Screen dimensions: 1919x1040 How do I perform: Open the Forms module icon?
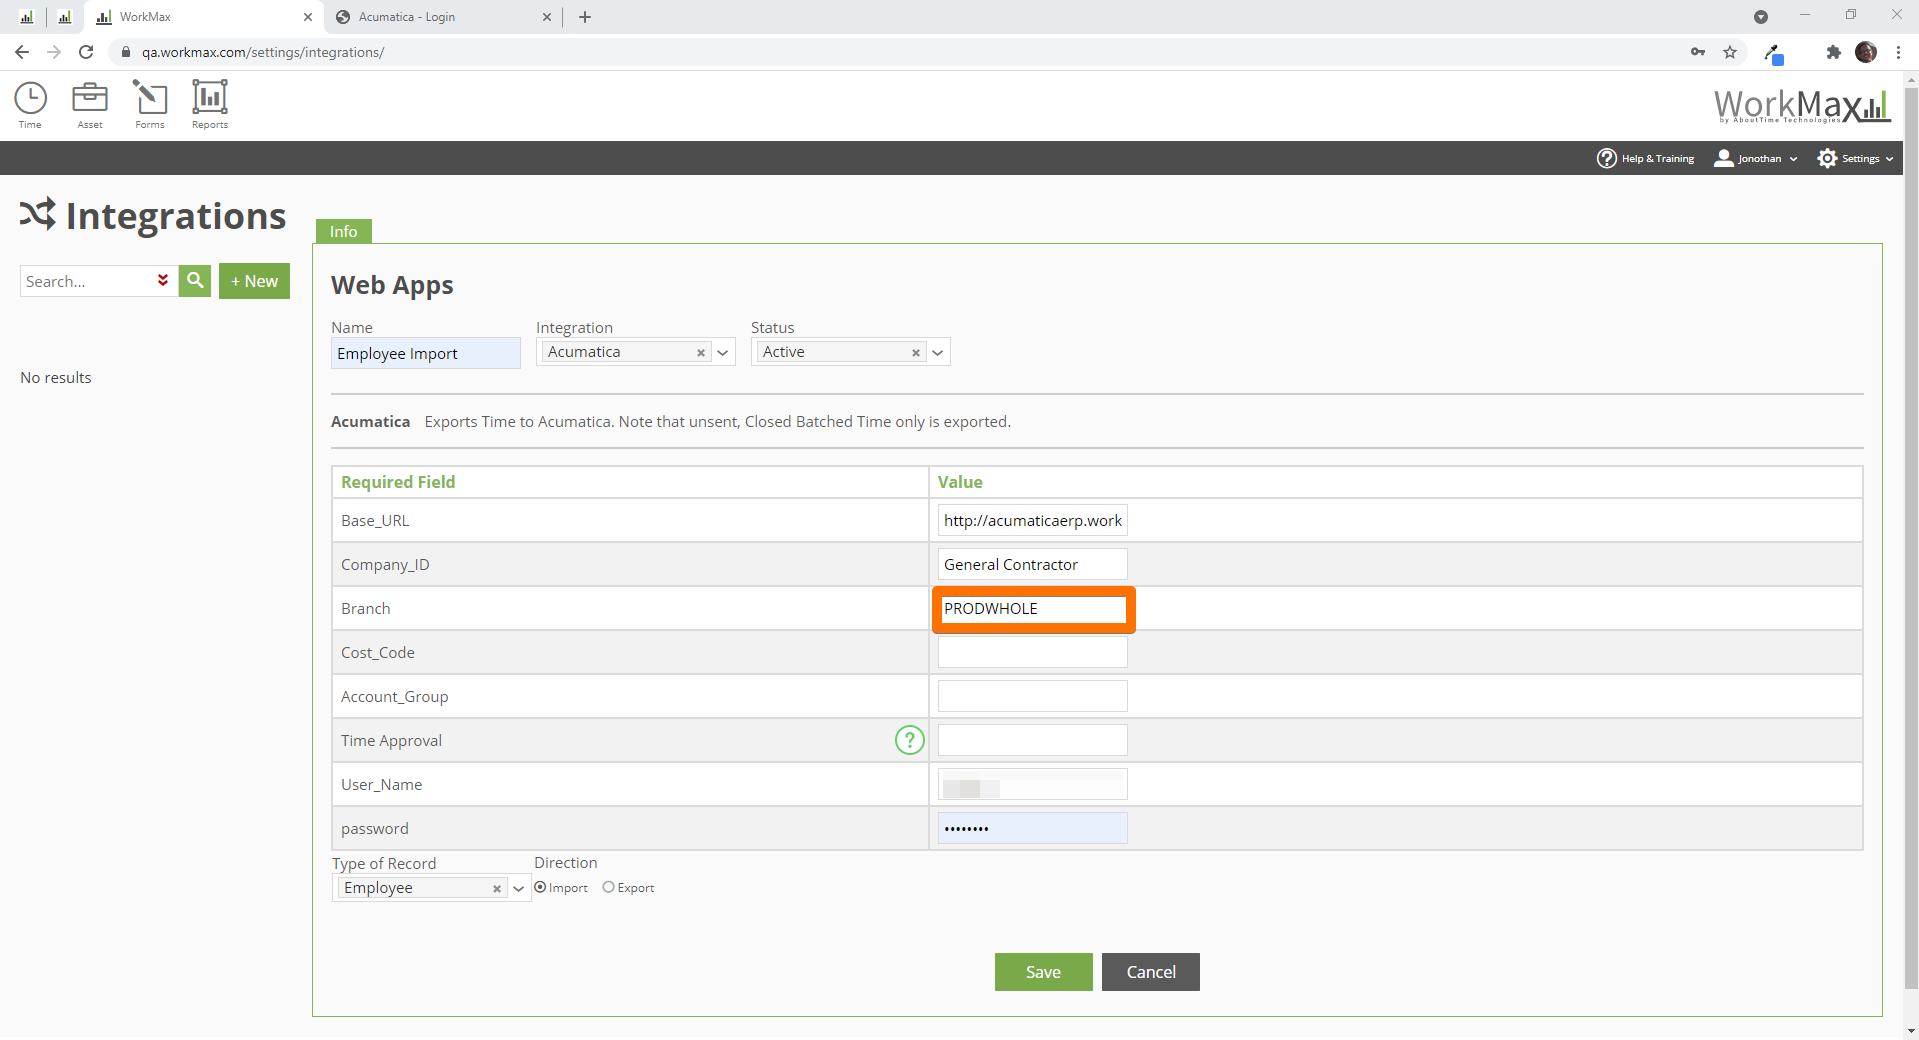tap(150, 105)
